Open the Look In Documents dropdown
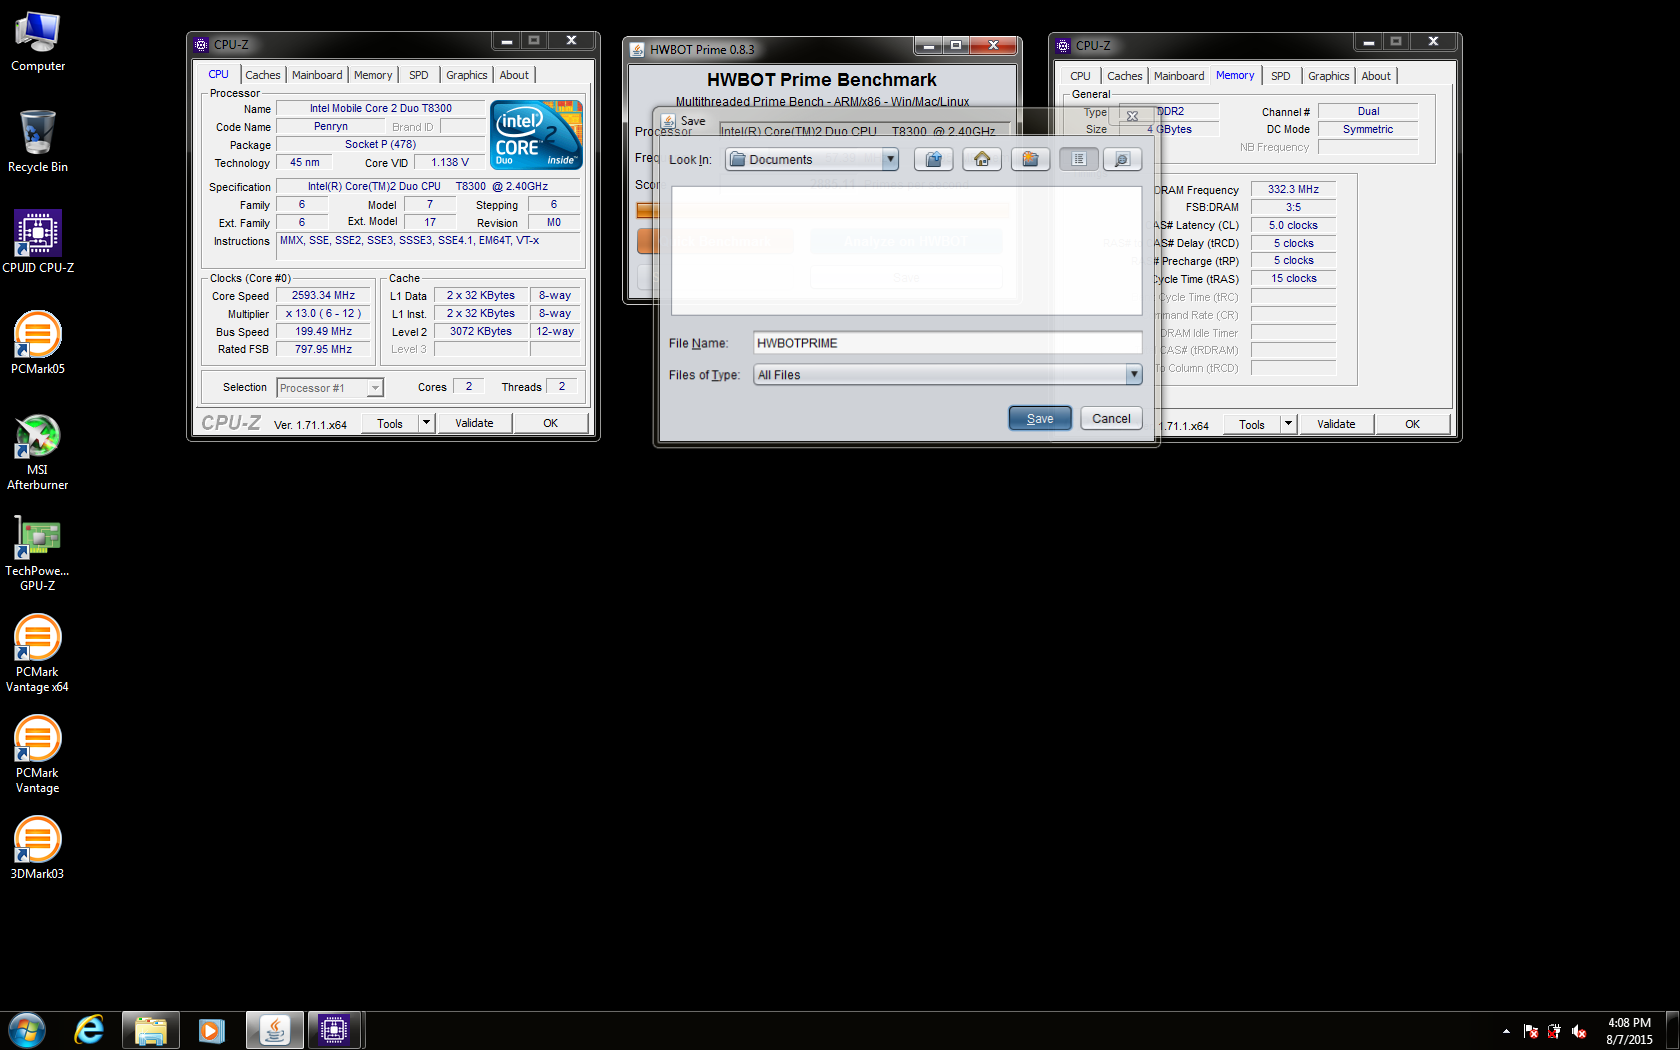The image size is (1680, 1050). pos(890,159)
